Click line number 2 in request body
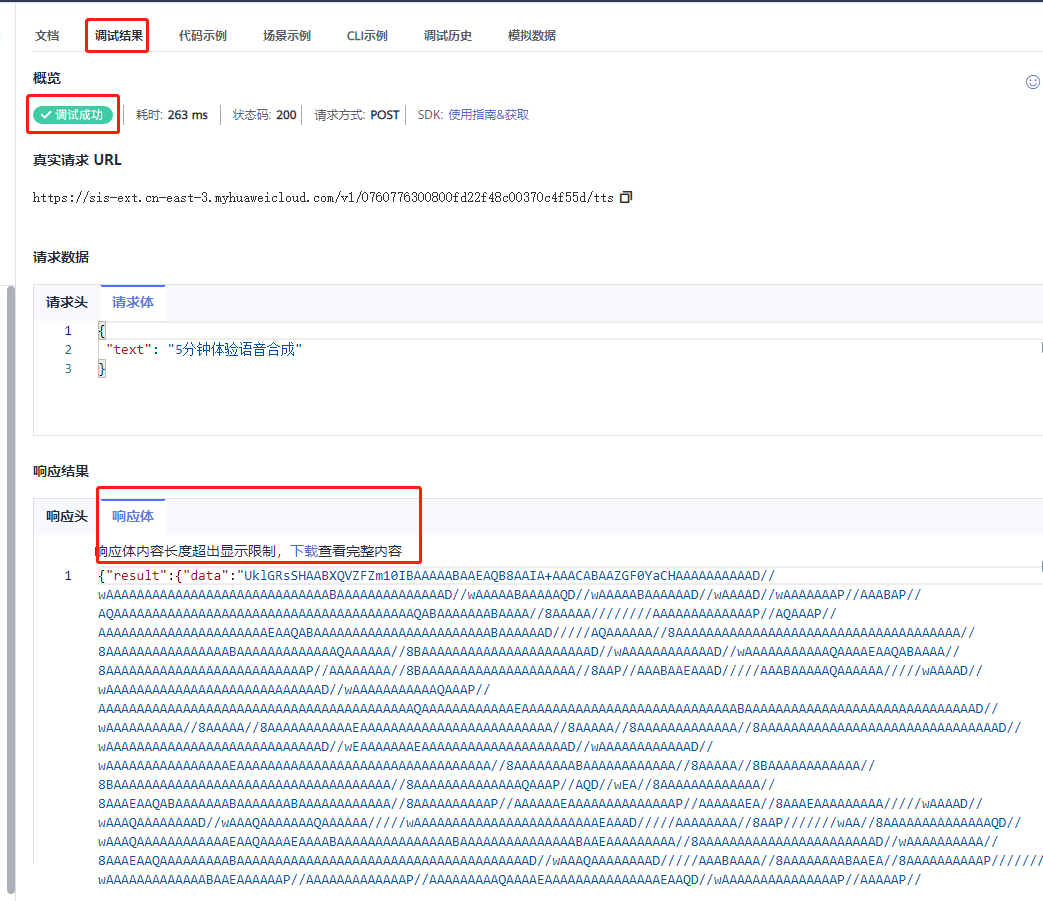 pyautogui.click(x=68, y=349)
